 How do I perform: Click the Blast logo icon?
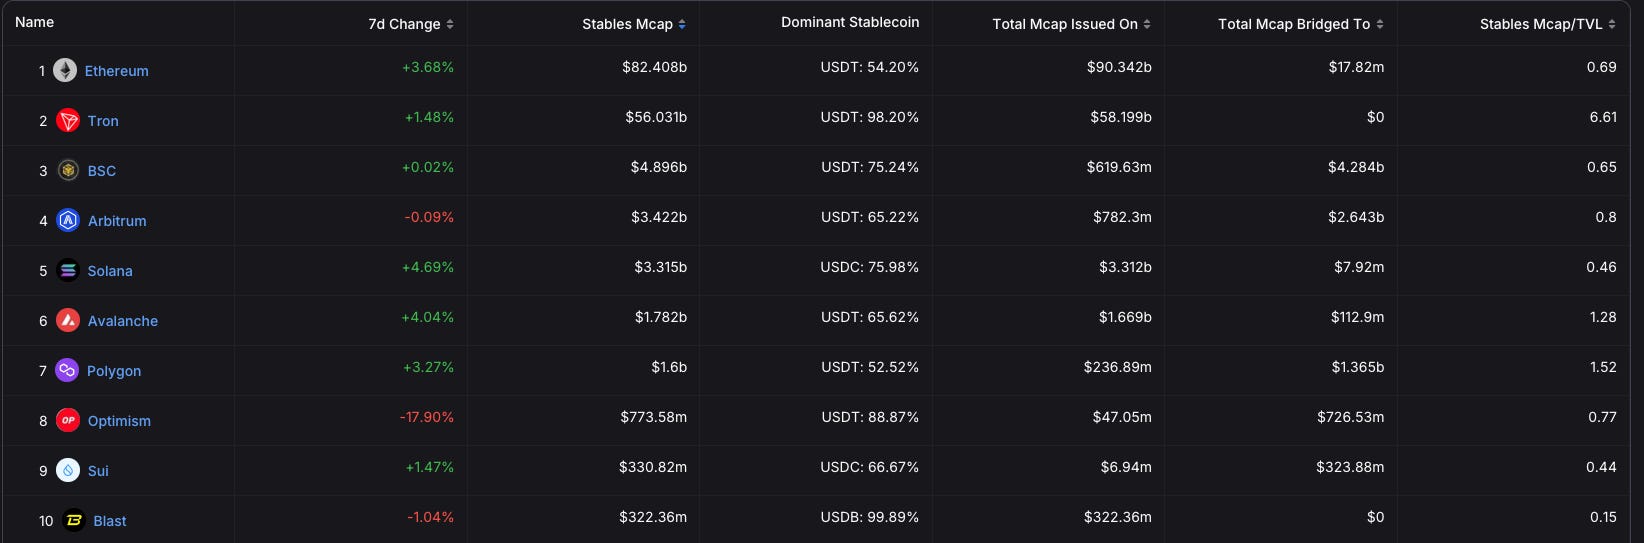point(74,521)
